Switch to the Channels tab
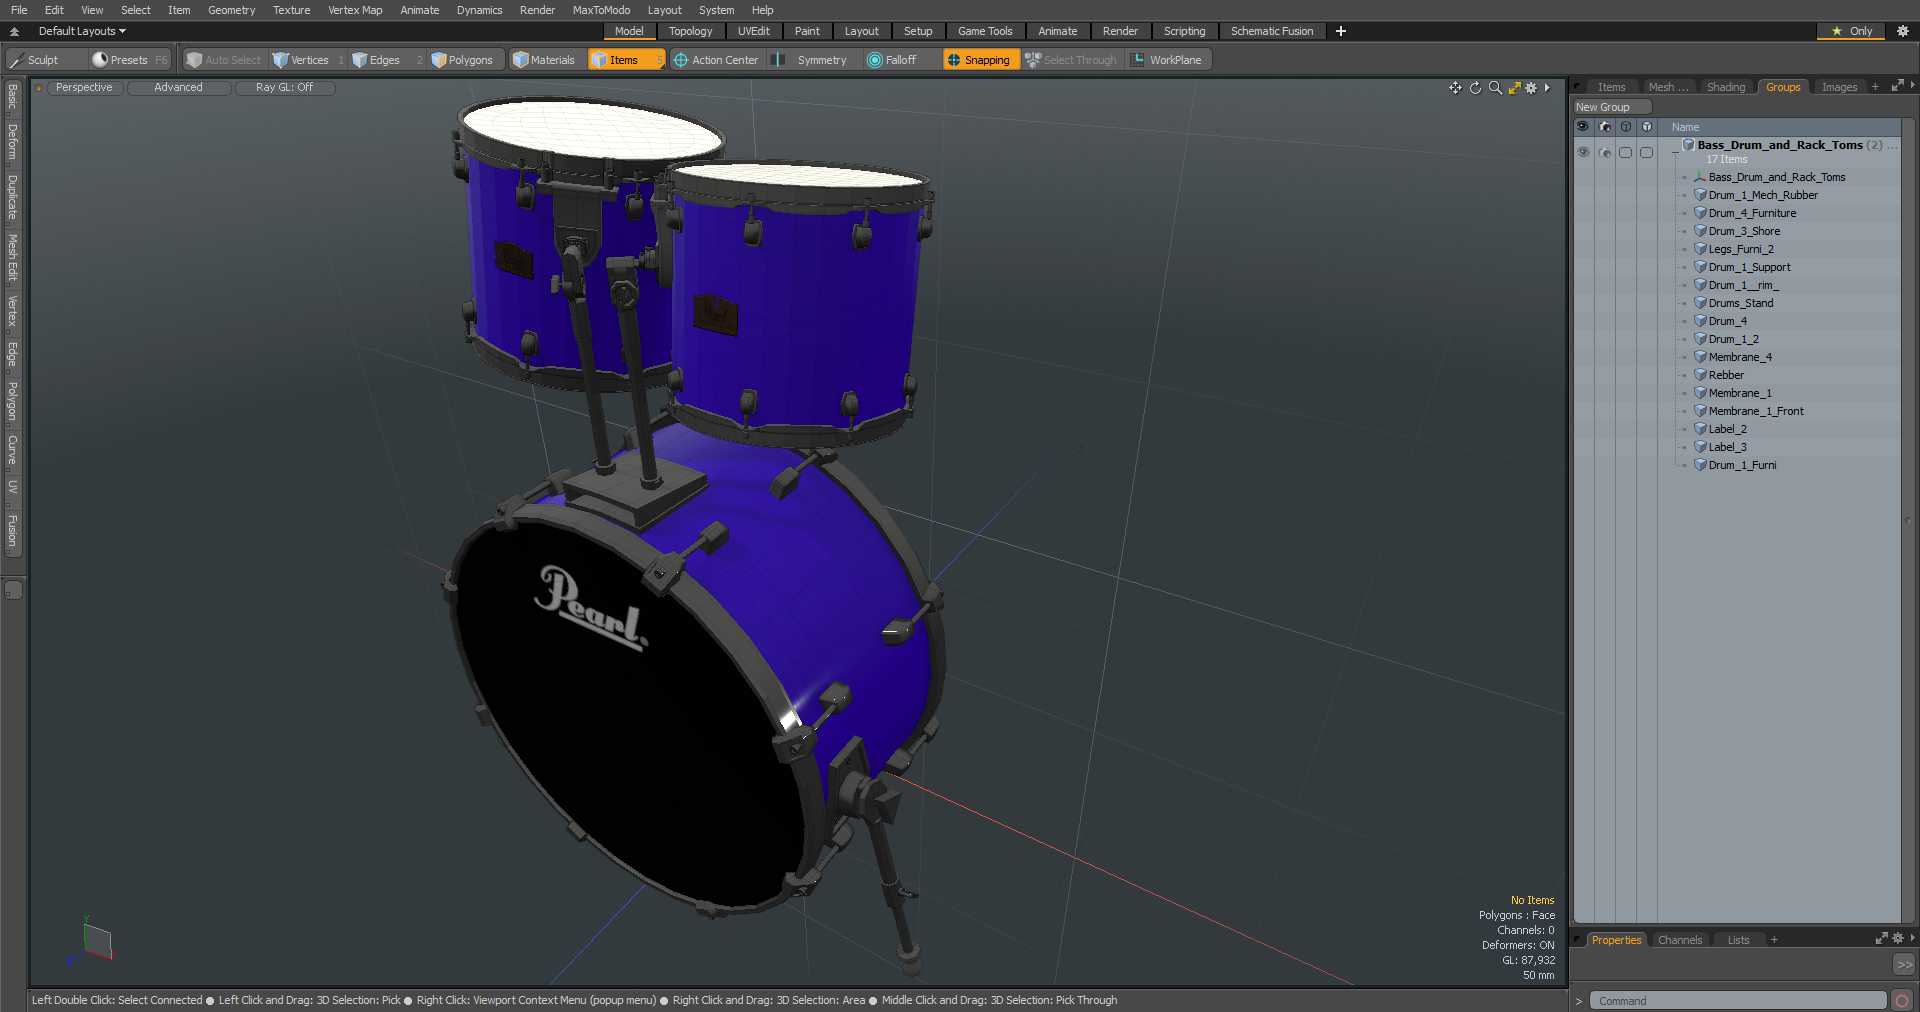This screenshot has height=1012, width=1920. [x=1679, y=940]
